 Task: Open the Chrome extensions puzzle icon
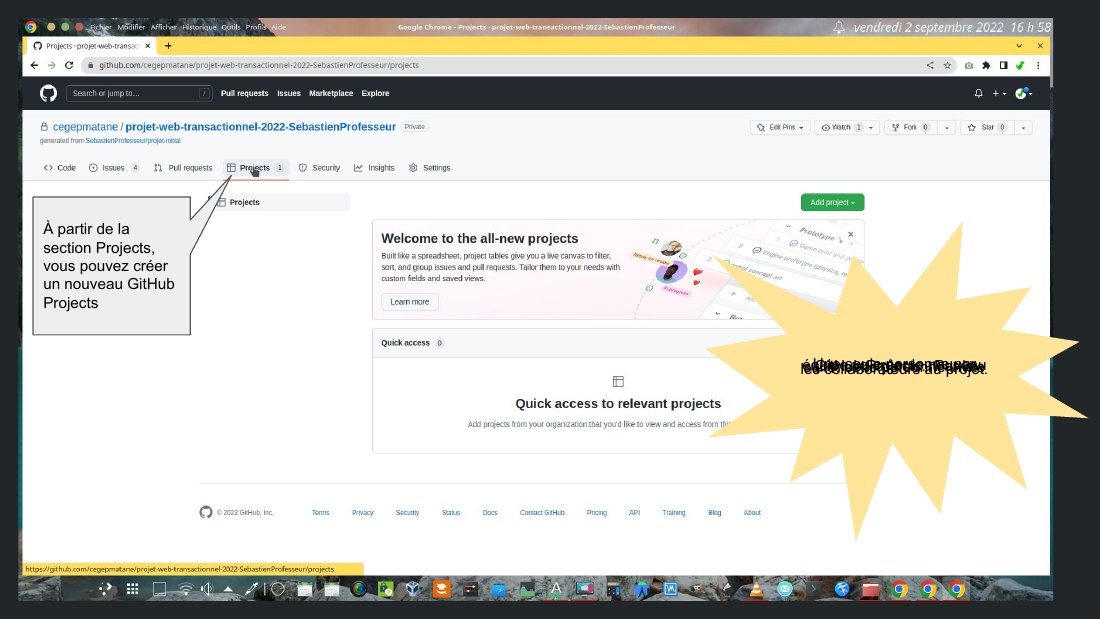pyautogui.click(x=986, y=65)
